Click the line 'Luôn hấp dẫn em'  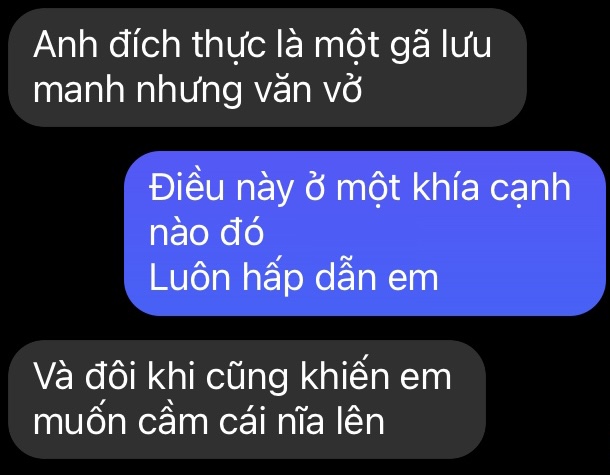(x=294, y=277)
